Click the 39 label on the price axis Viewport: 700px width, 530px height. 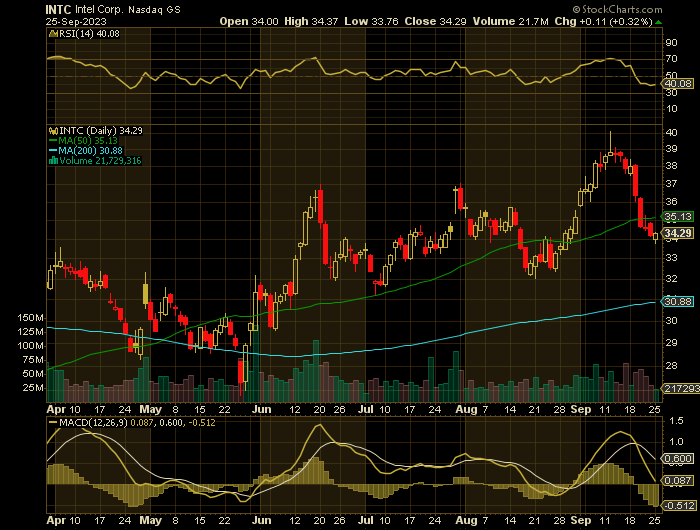click(x=671, y=149)
